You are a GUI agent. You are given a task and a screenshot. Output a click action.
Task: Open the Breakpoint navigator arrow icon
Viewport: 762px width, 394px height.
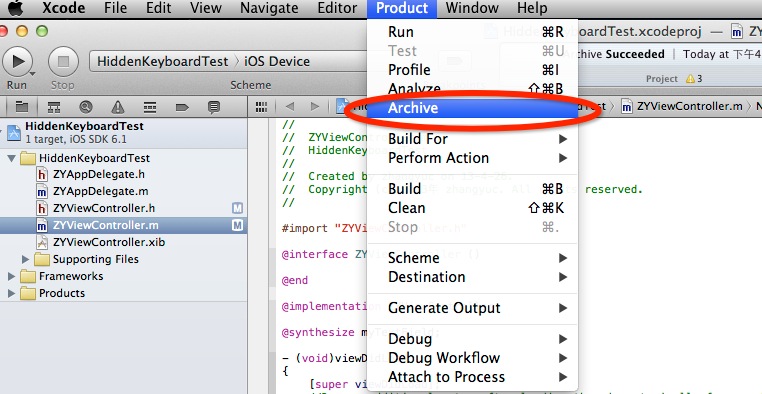[x=182, y=107]
